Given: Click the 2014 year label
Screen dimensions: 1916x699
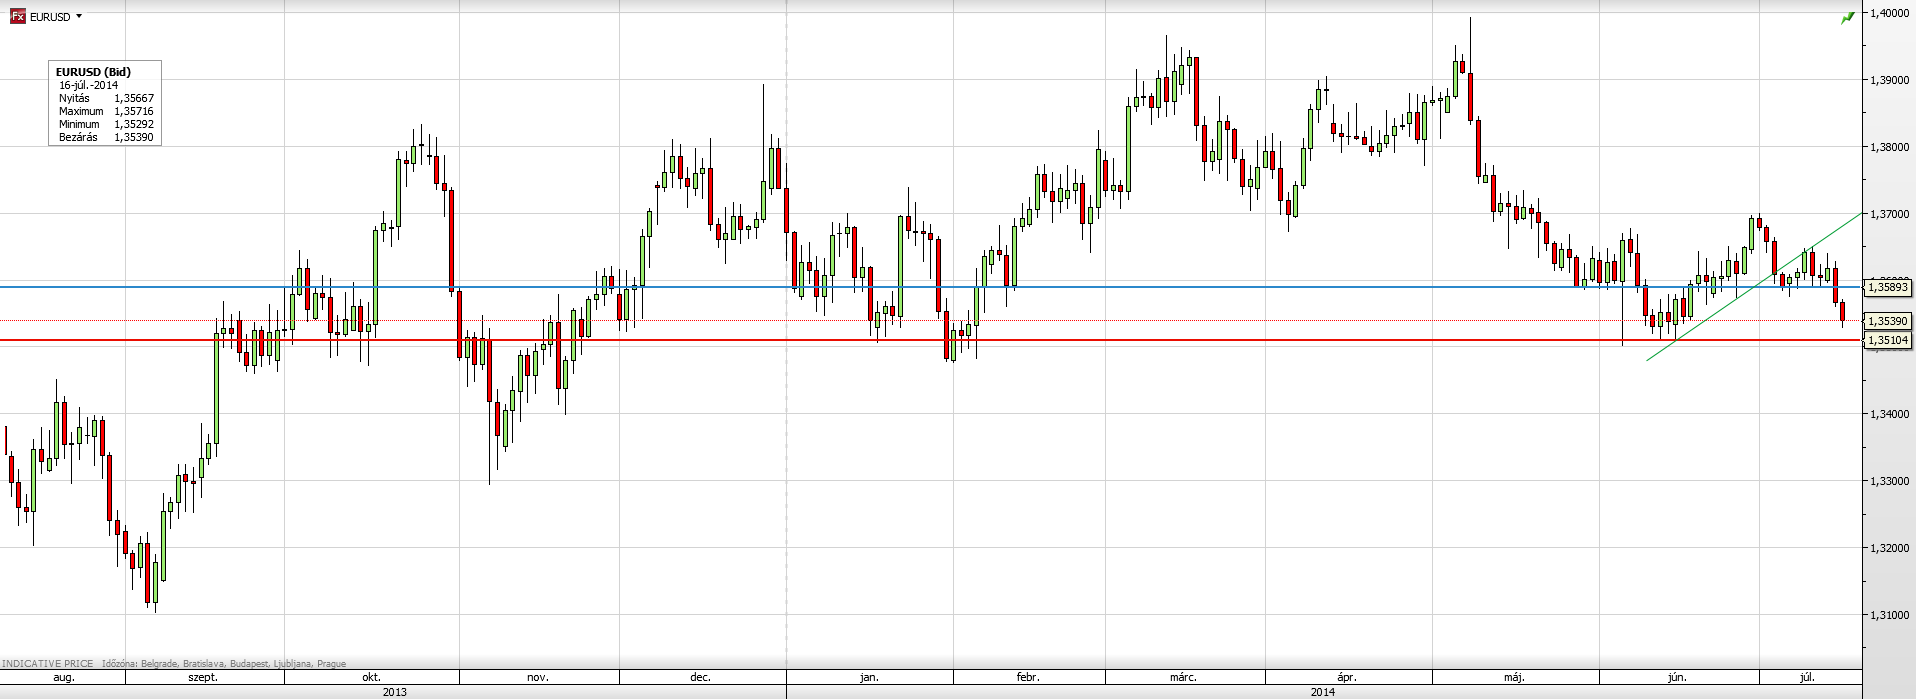Looking at the screenshot, I should point(1323,691).
